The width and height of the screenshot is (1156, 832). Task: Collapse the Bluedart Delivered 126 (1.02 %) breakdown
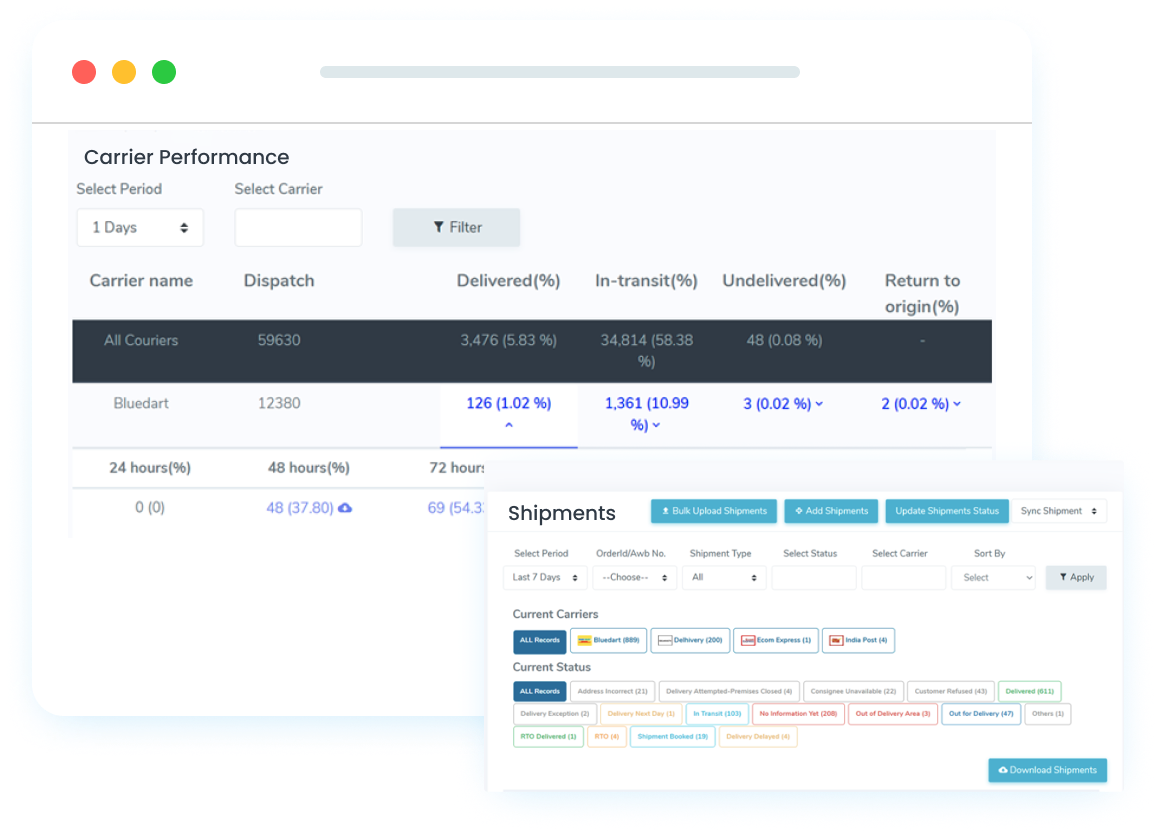point(508,425)
